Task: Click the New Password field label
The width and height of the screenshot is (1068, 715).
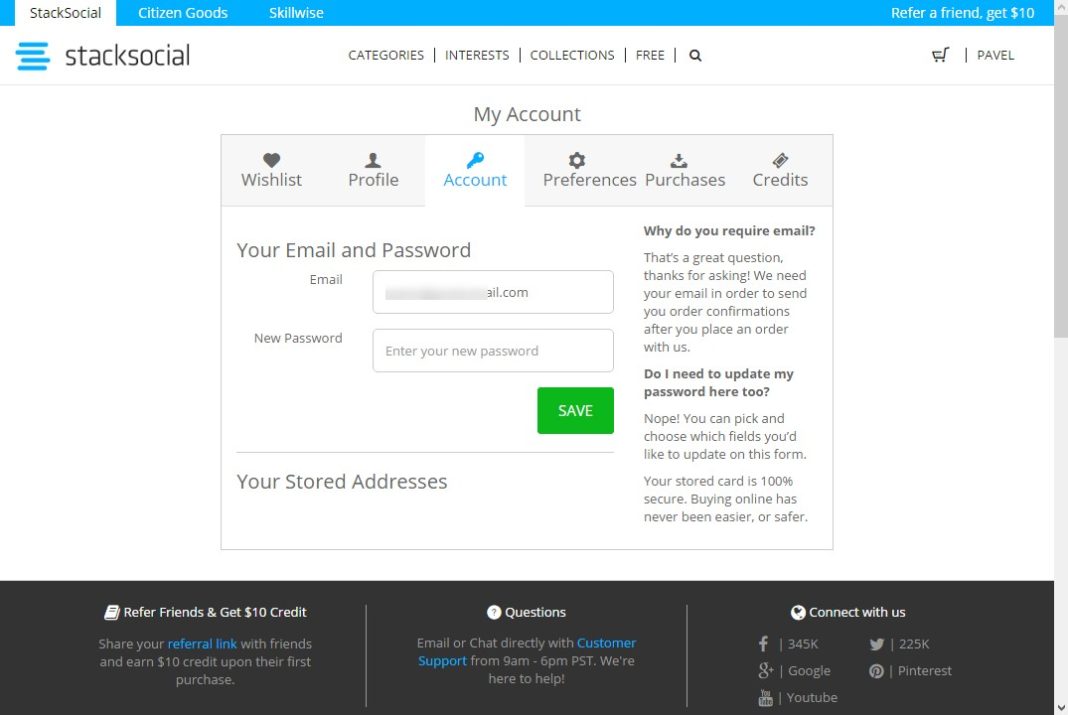Action: pos(298,338)
